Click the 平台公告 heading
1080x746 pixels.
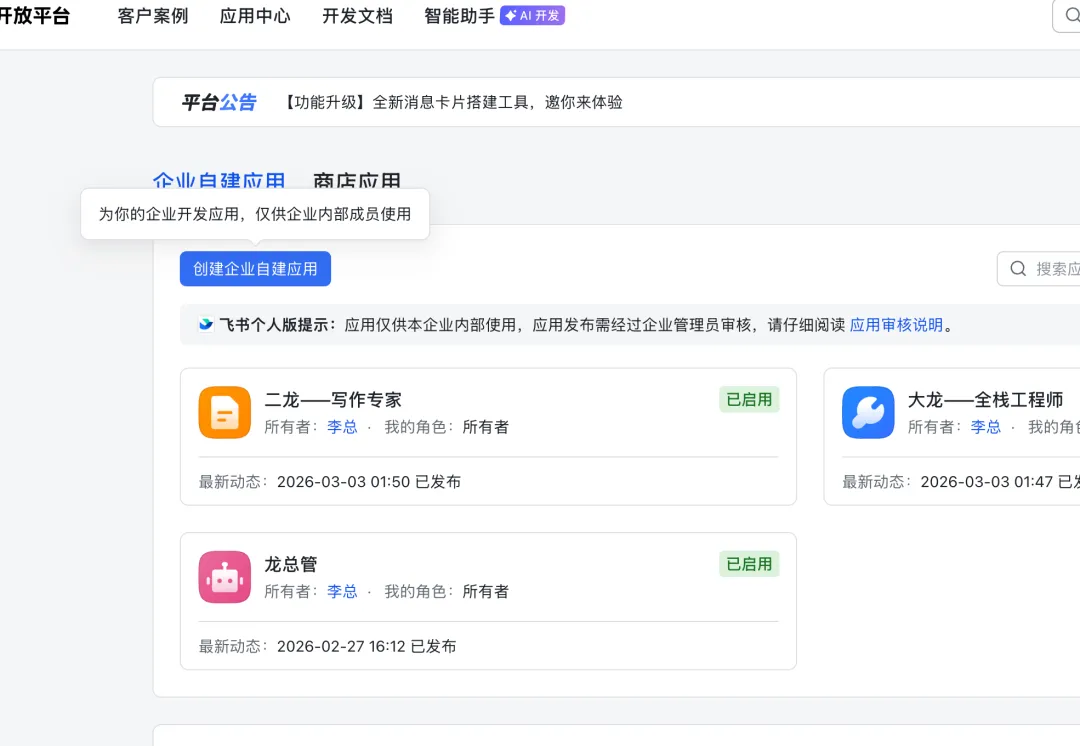(219, 103)
